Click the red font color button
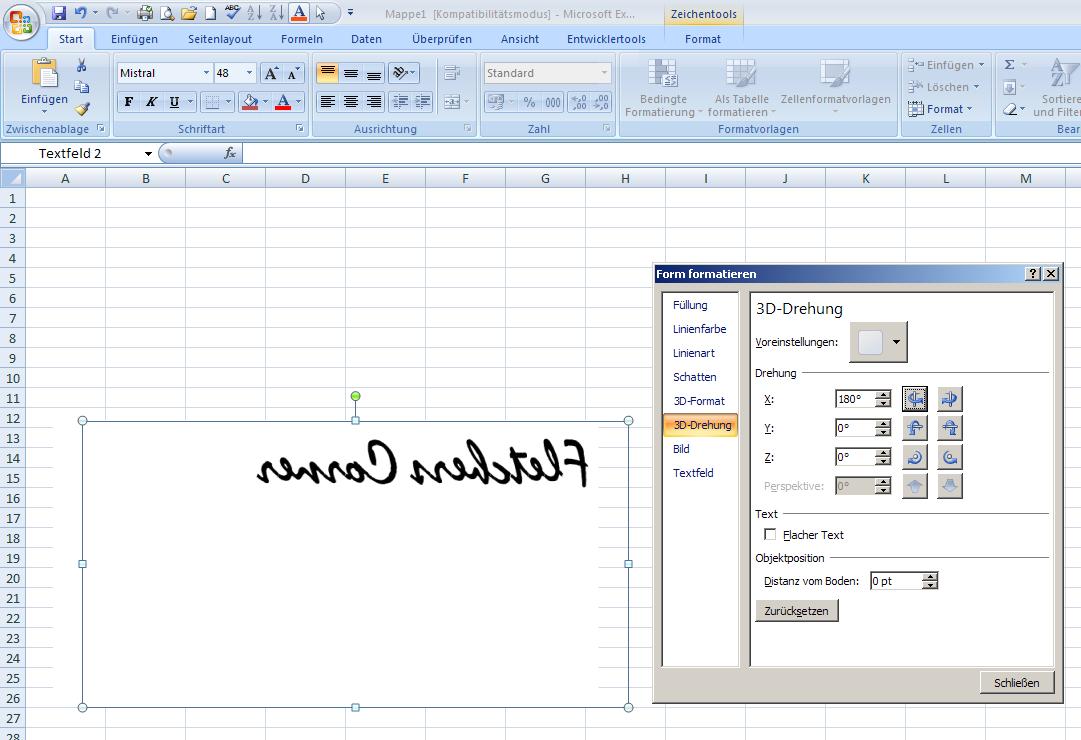This screenshot has height=740, width=1081. point(283,102)
